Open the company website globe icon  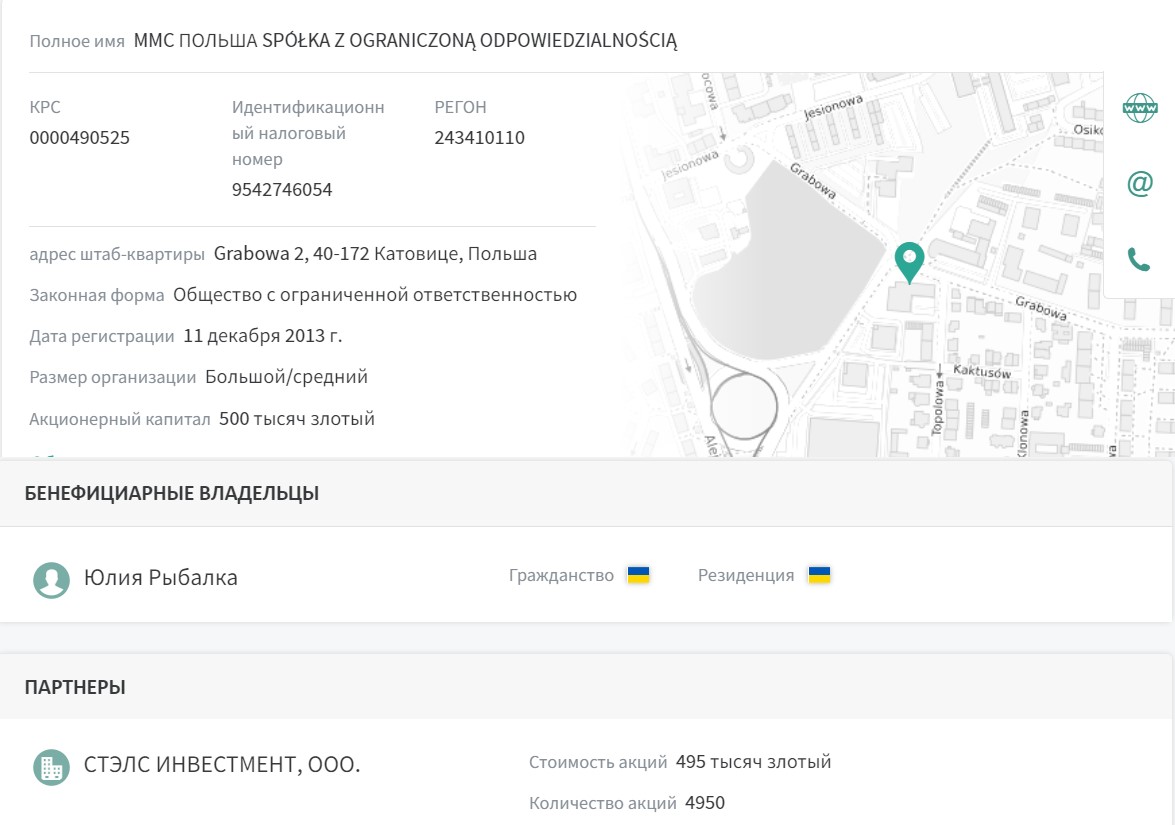click(1139, 108)
